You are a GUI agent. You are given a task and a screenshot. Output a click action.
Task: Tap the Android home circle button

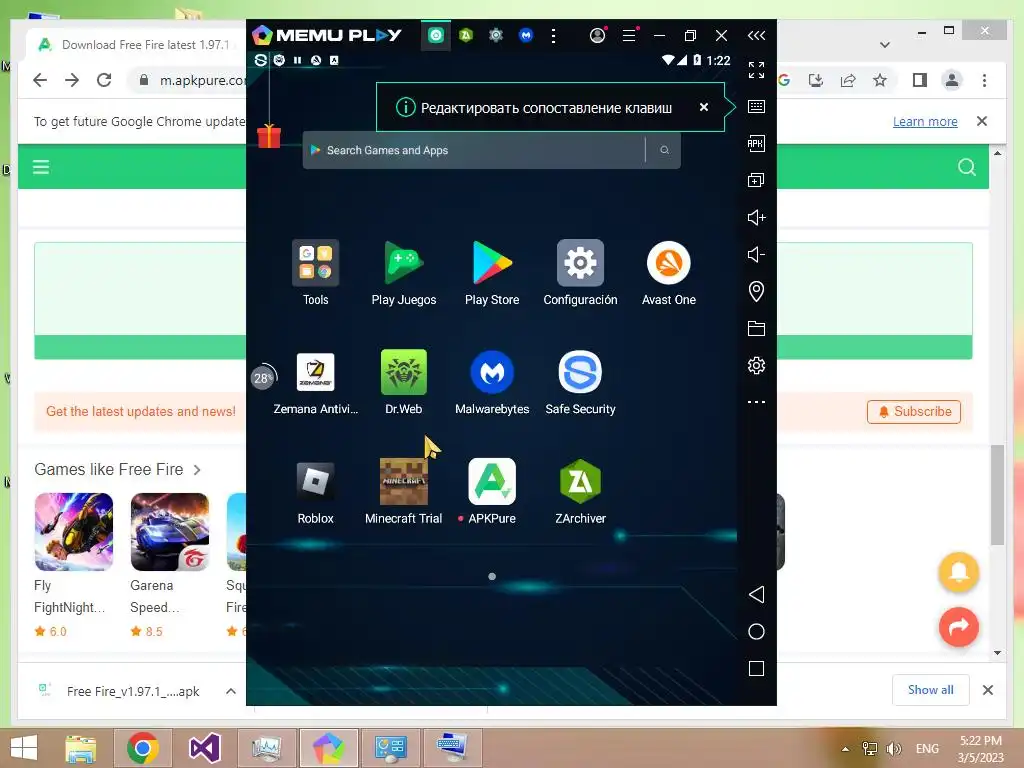pos(756,632)
